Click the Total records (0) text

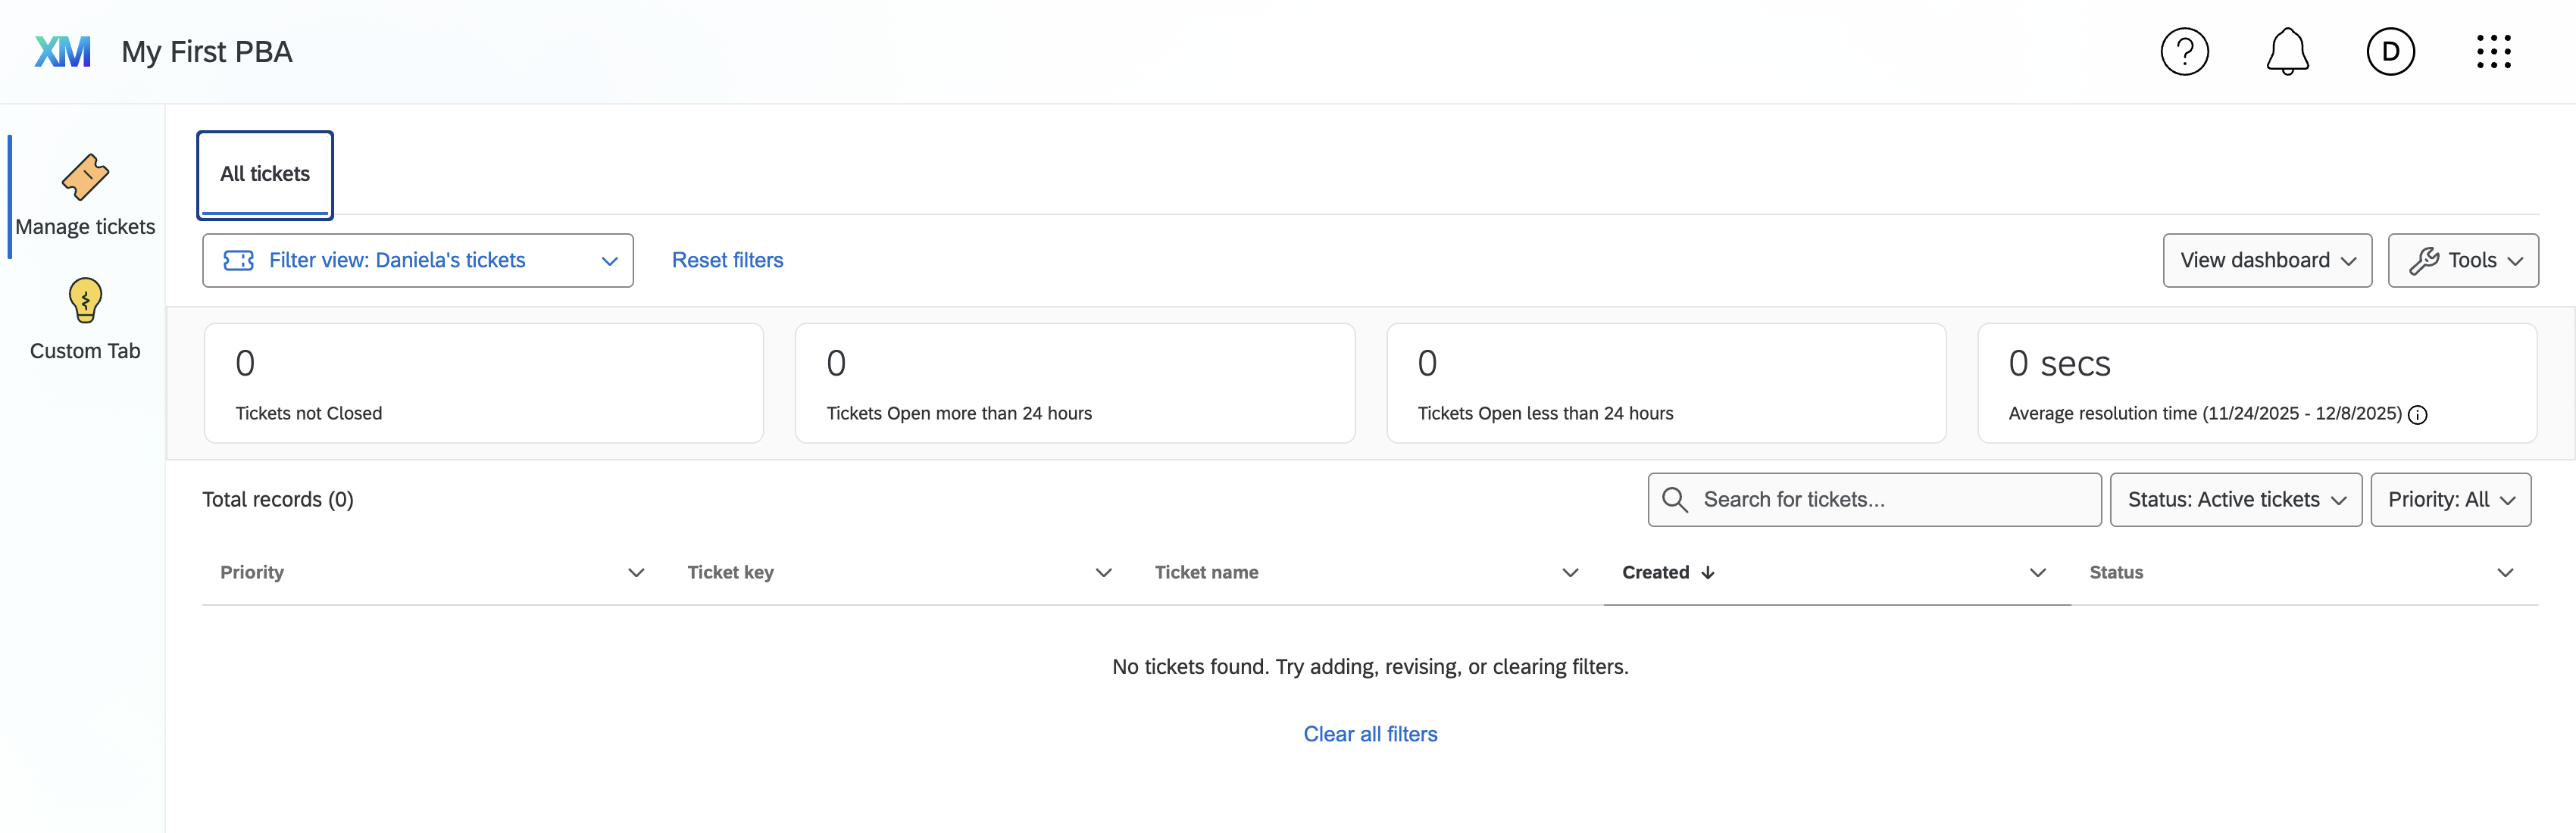[x=278, y=499]
